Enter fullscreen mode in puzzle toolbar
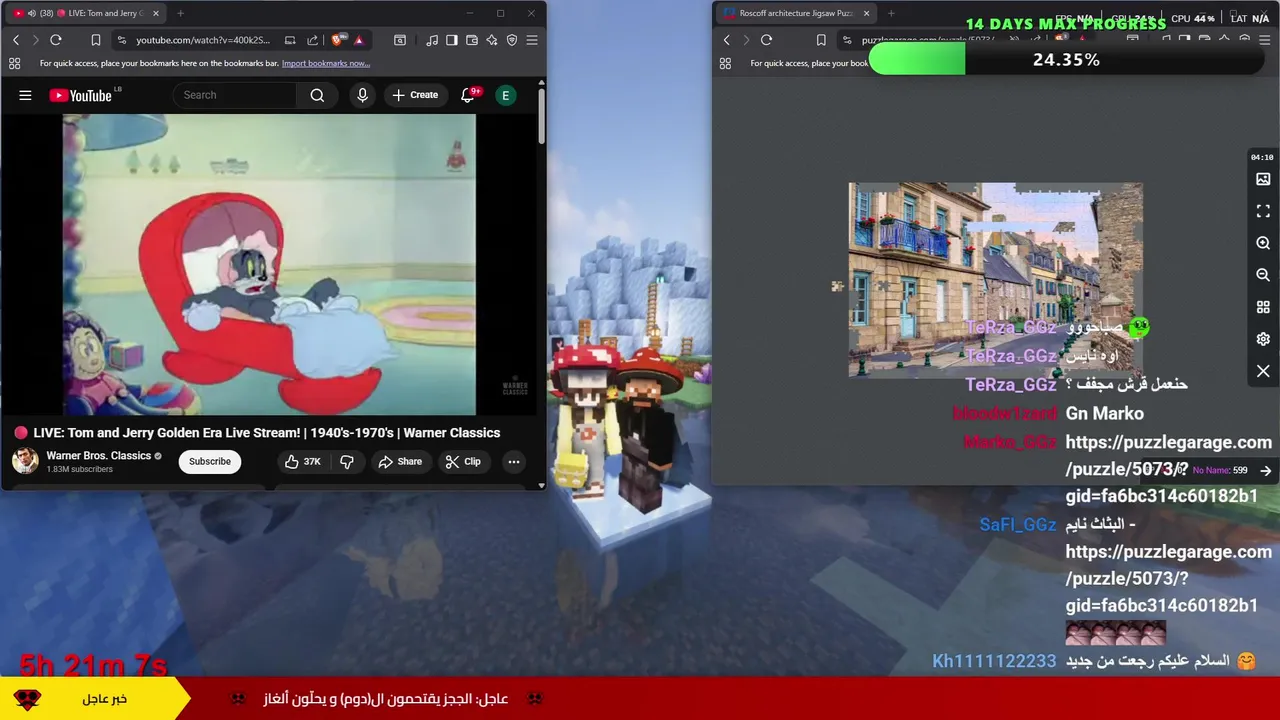1280x720 pixels. (1263, 211)
